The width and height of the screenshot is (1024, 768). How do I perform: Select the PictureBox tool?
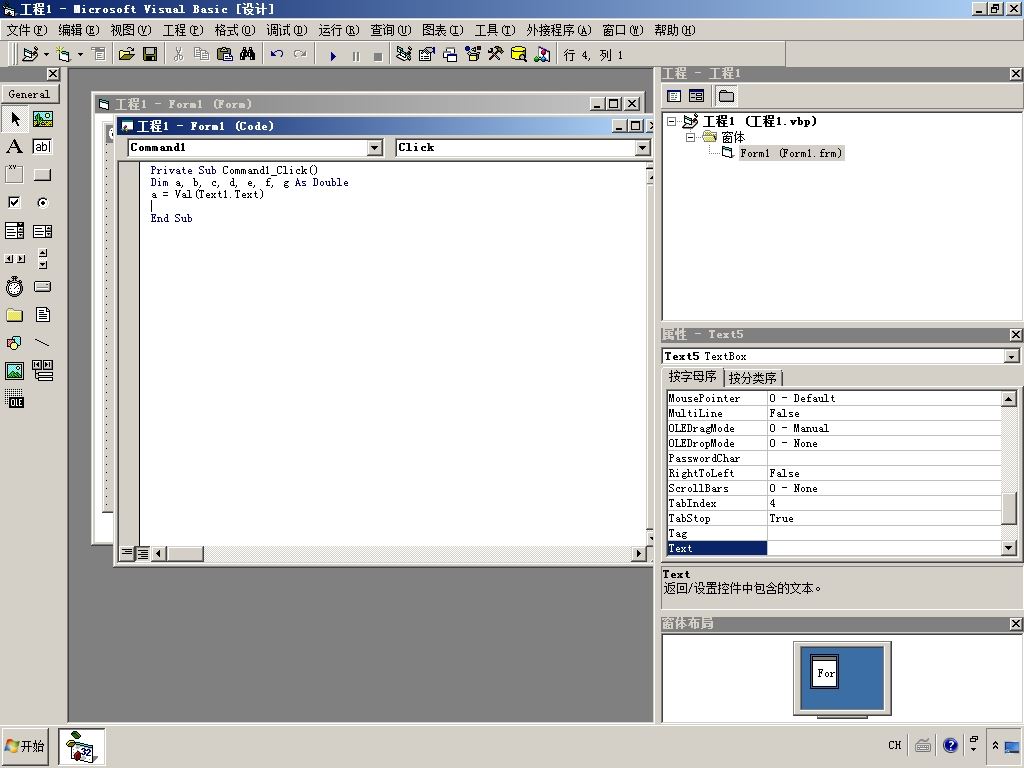pos(42,119)
